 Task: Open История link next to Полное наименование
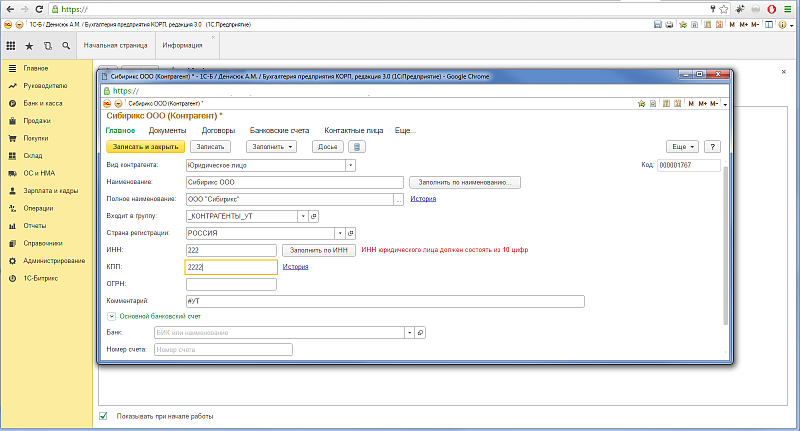(x=423, y=199)
